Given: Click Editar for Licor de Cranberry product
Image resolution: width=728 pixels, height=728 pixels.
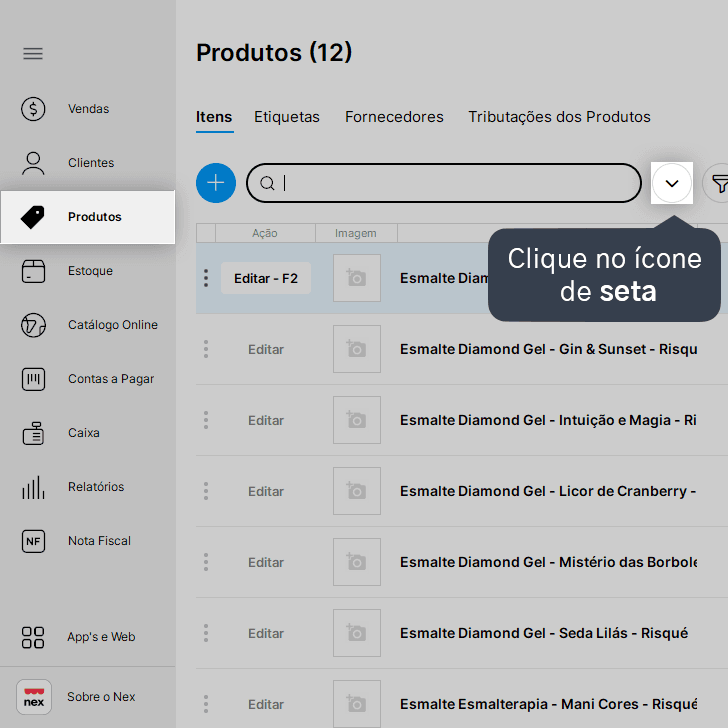Looking at the screenshot, I should pos(266,492).
